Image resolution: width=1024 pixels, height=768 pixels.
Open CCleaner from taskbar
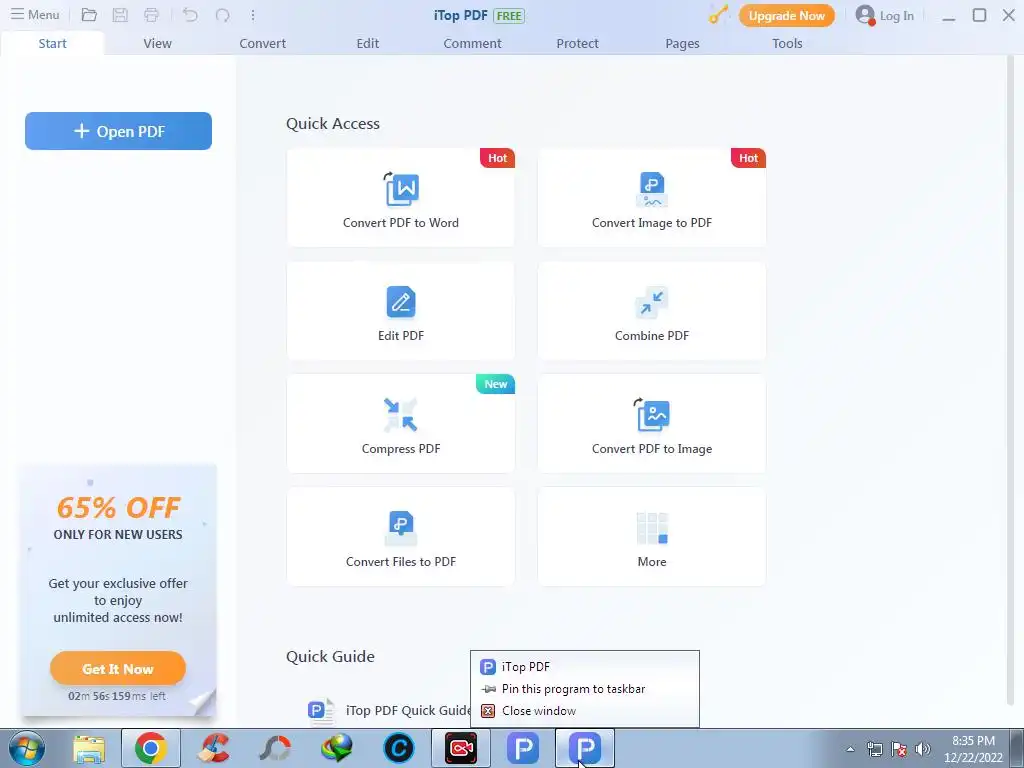point(214,748)
